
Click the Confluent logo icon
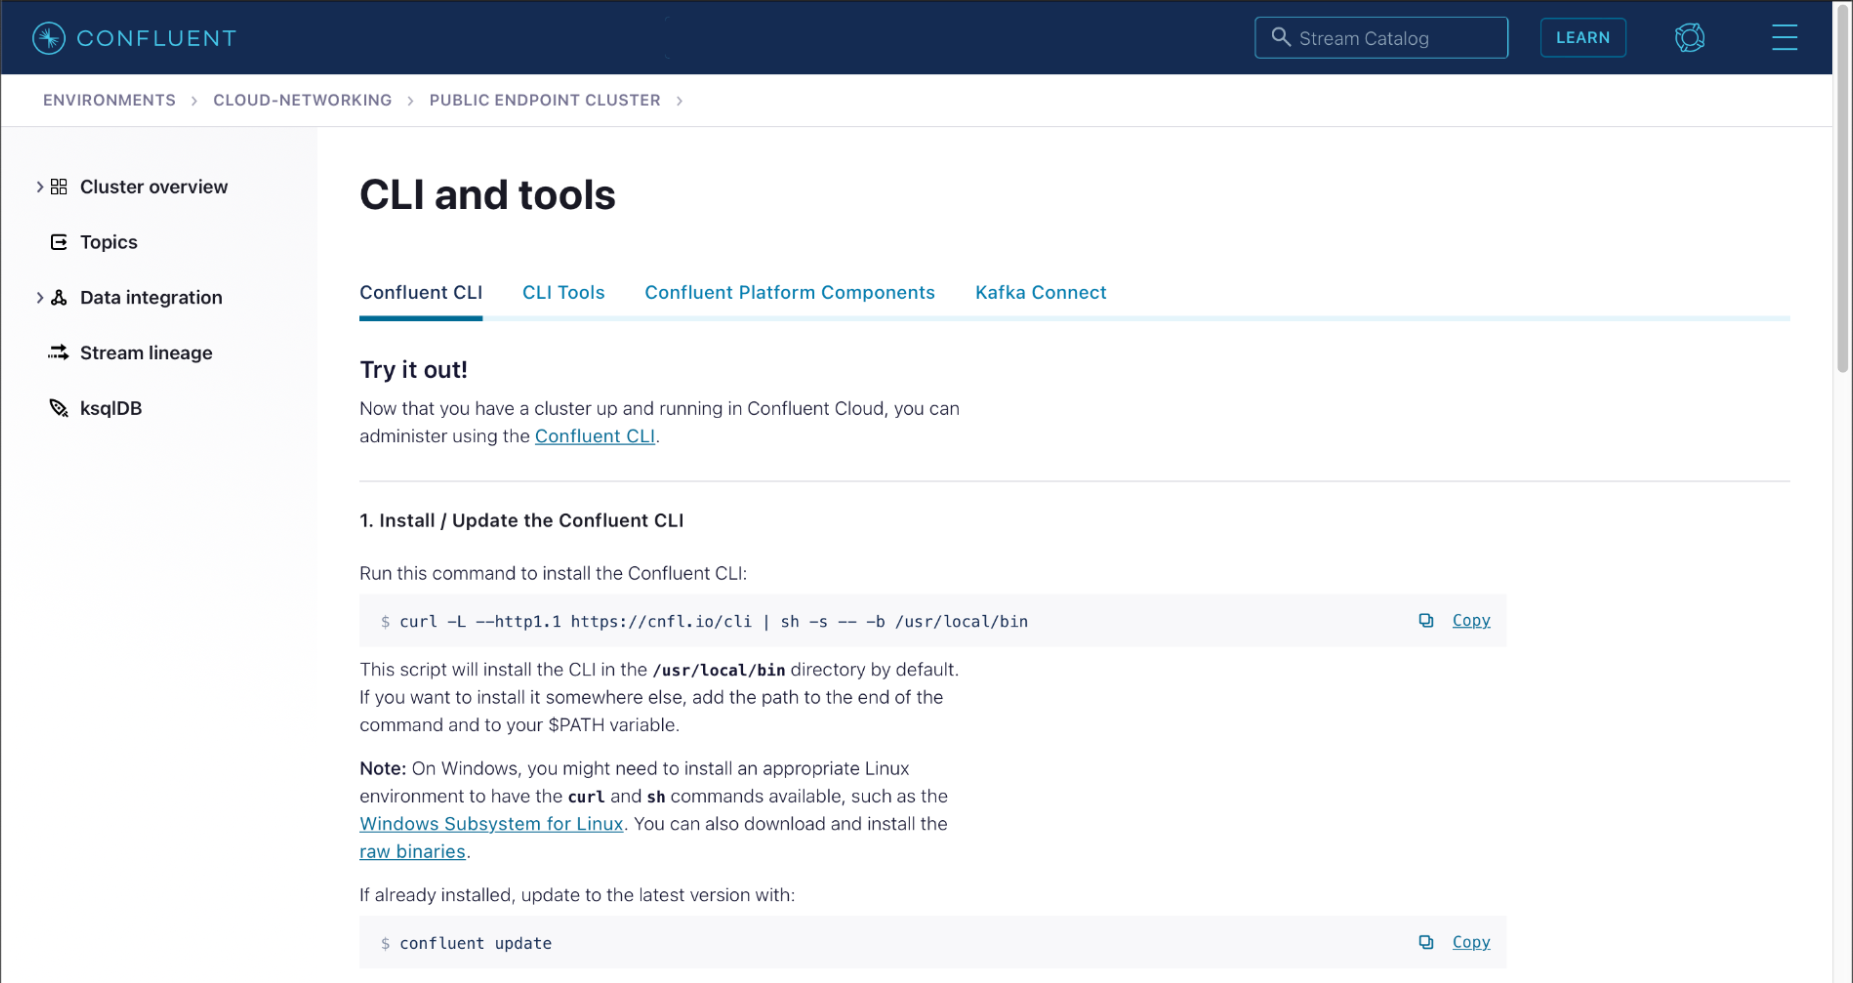48,38
